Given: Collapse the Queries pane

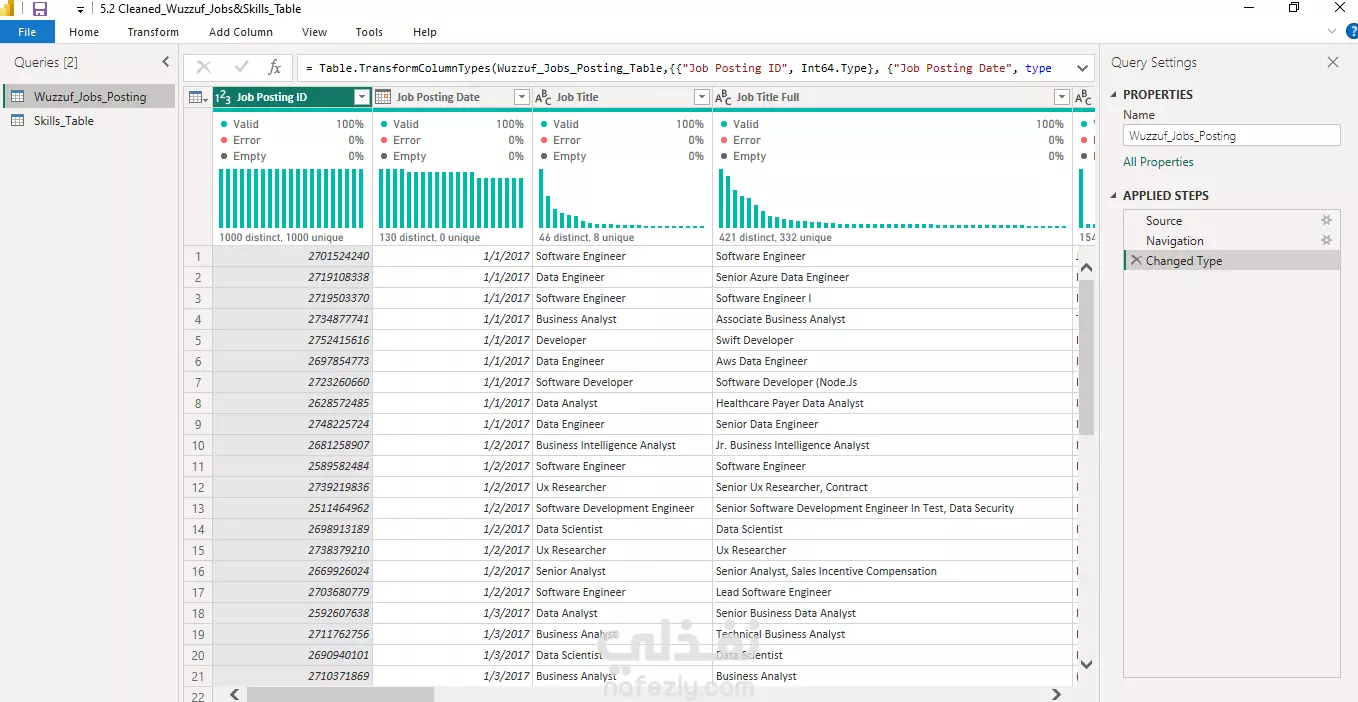Looking at the screenshot, I should 166,62.
